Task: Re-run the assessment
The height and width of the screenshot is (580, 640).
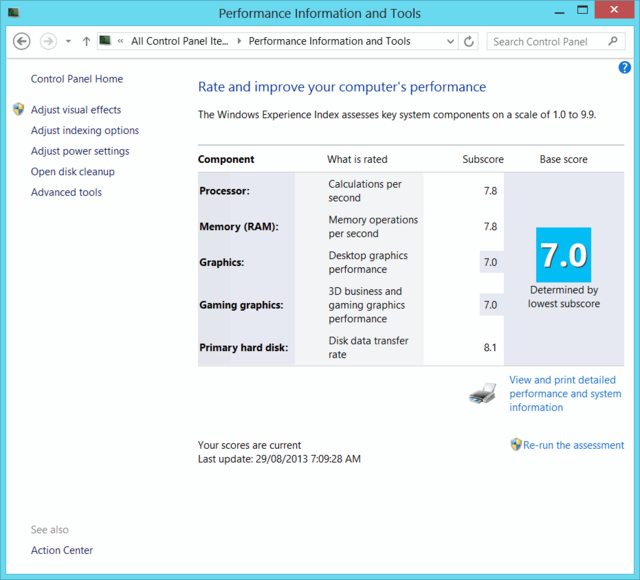Action: [573, 445]
